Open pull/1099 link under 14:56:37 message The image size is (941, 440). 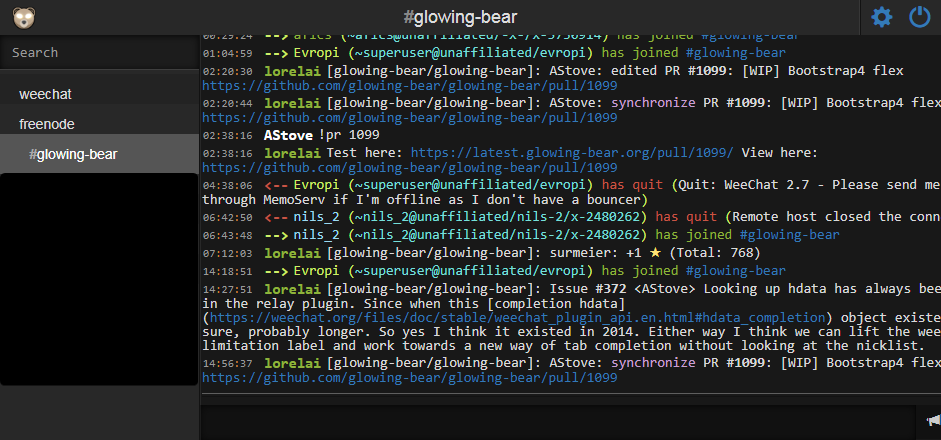409,378
